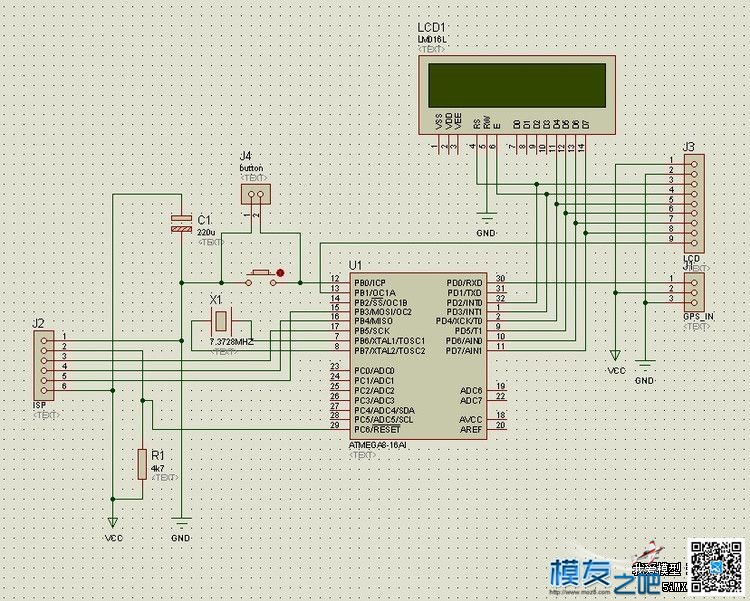The width and height of the screenshot is (750, 601).
Task: Click the 7.3728MHZ crystal value label
Action: pyautogui.click(x=232, y=342)
